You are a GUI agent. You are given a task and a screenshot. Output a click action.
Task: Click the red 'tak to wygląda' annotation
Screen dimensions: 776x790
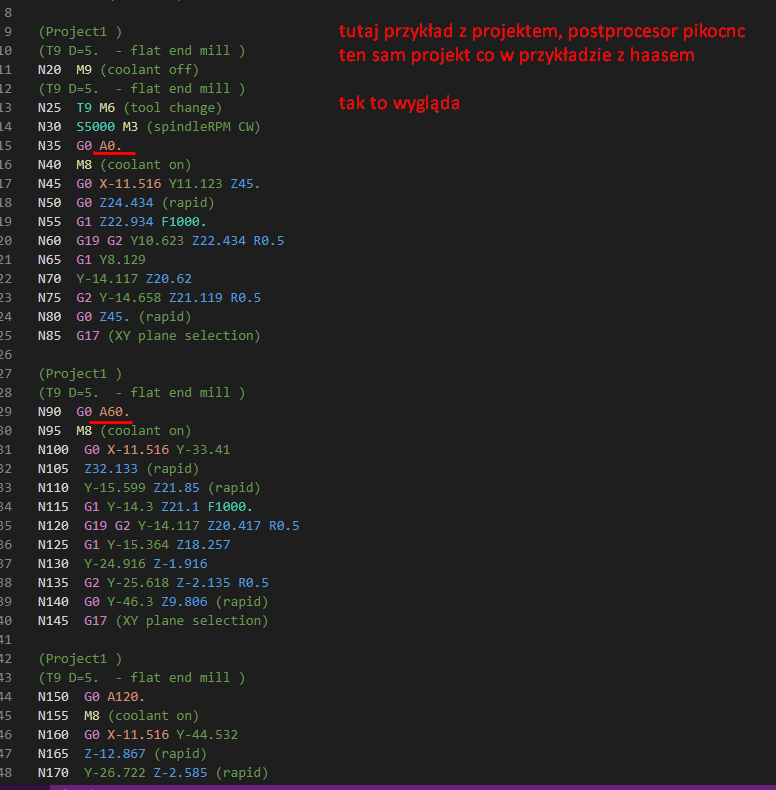pos(399,103)
